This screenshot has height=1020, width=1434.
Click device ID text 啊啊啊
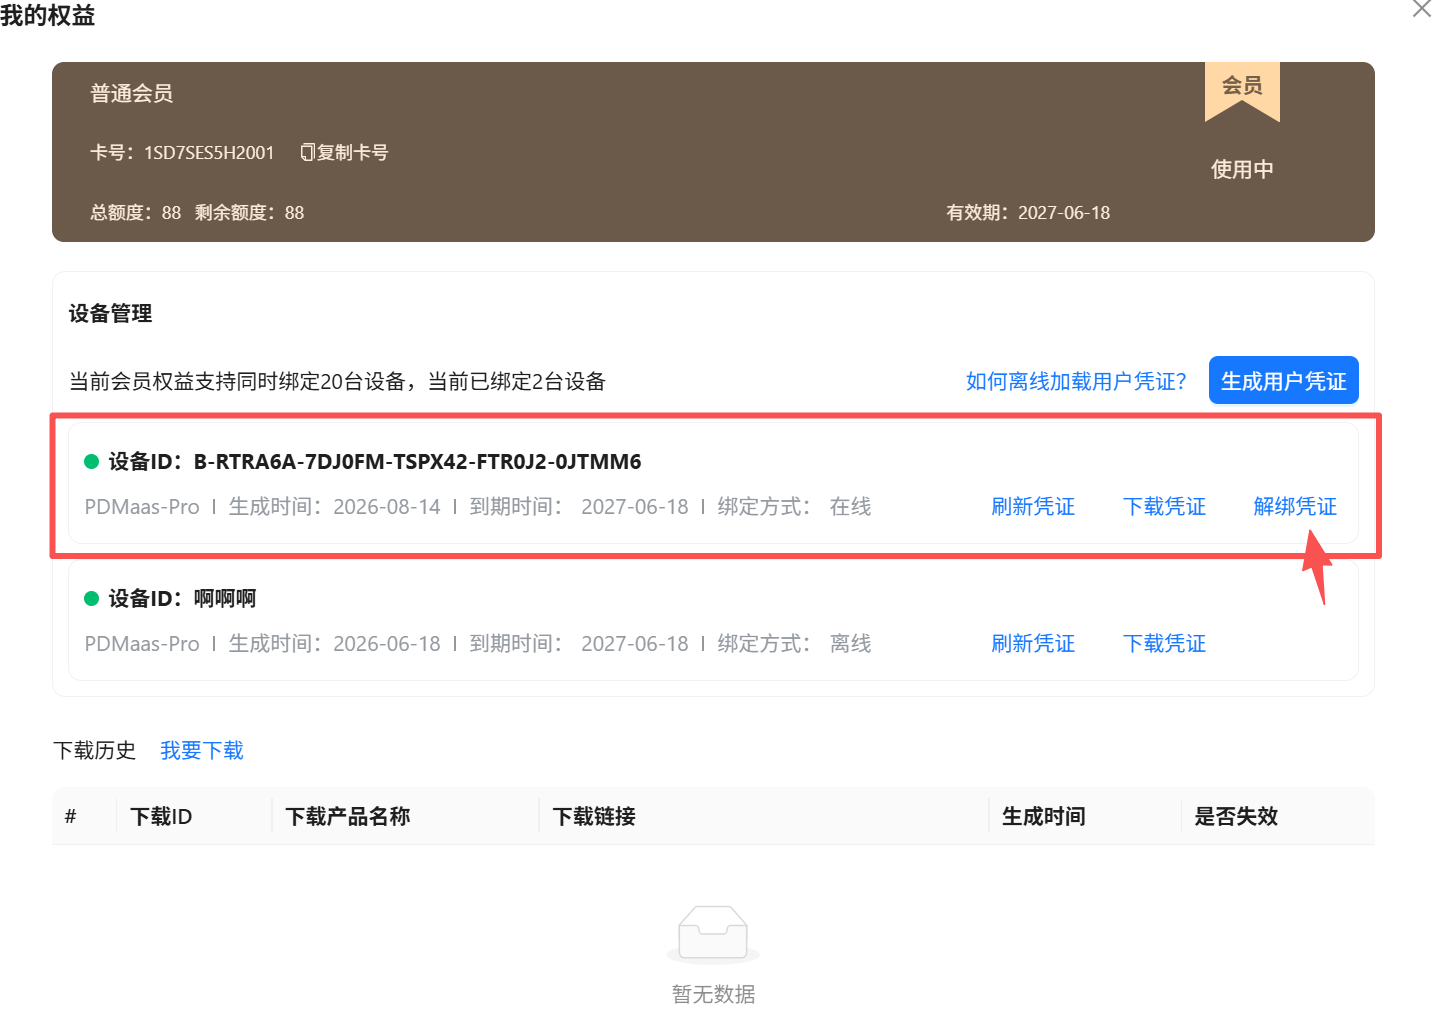click(225, 598)
